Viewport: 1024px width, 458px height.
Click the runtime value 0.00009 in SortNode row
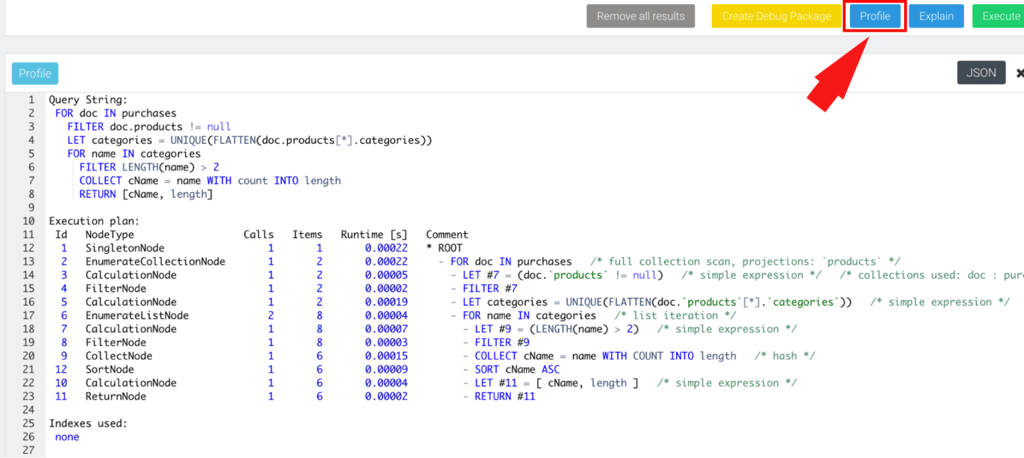(387, 369)
